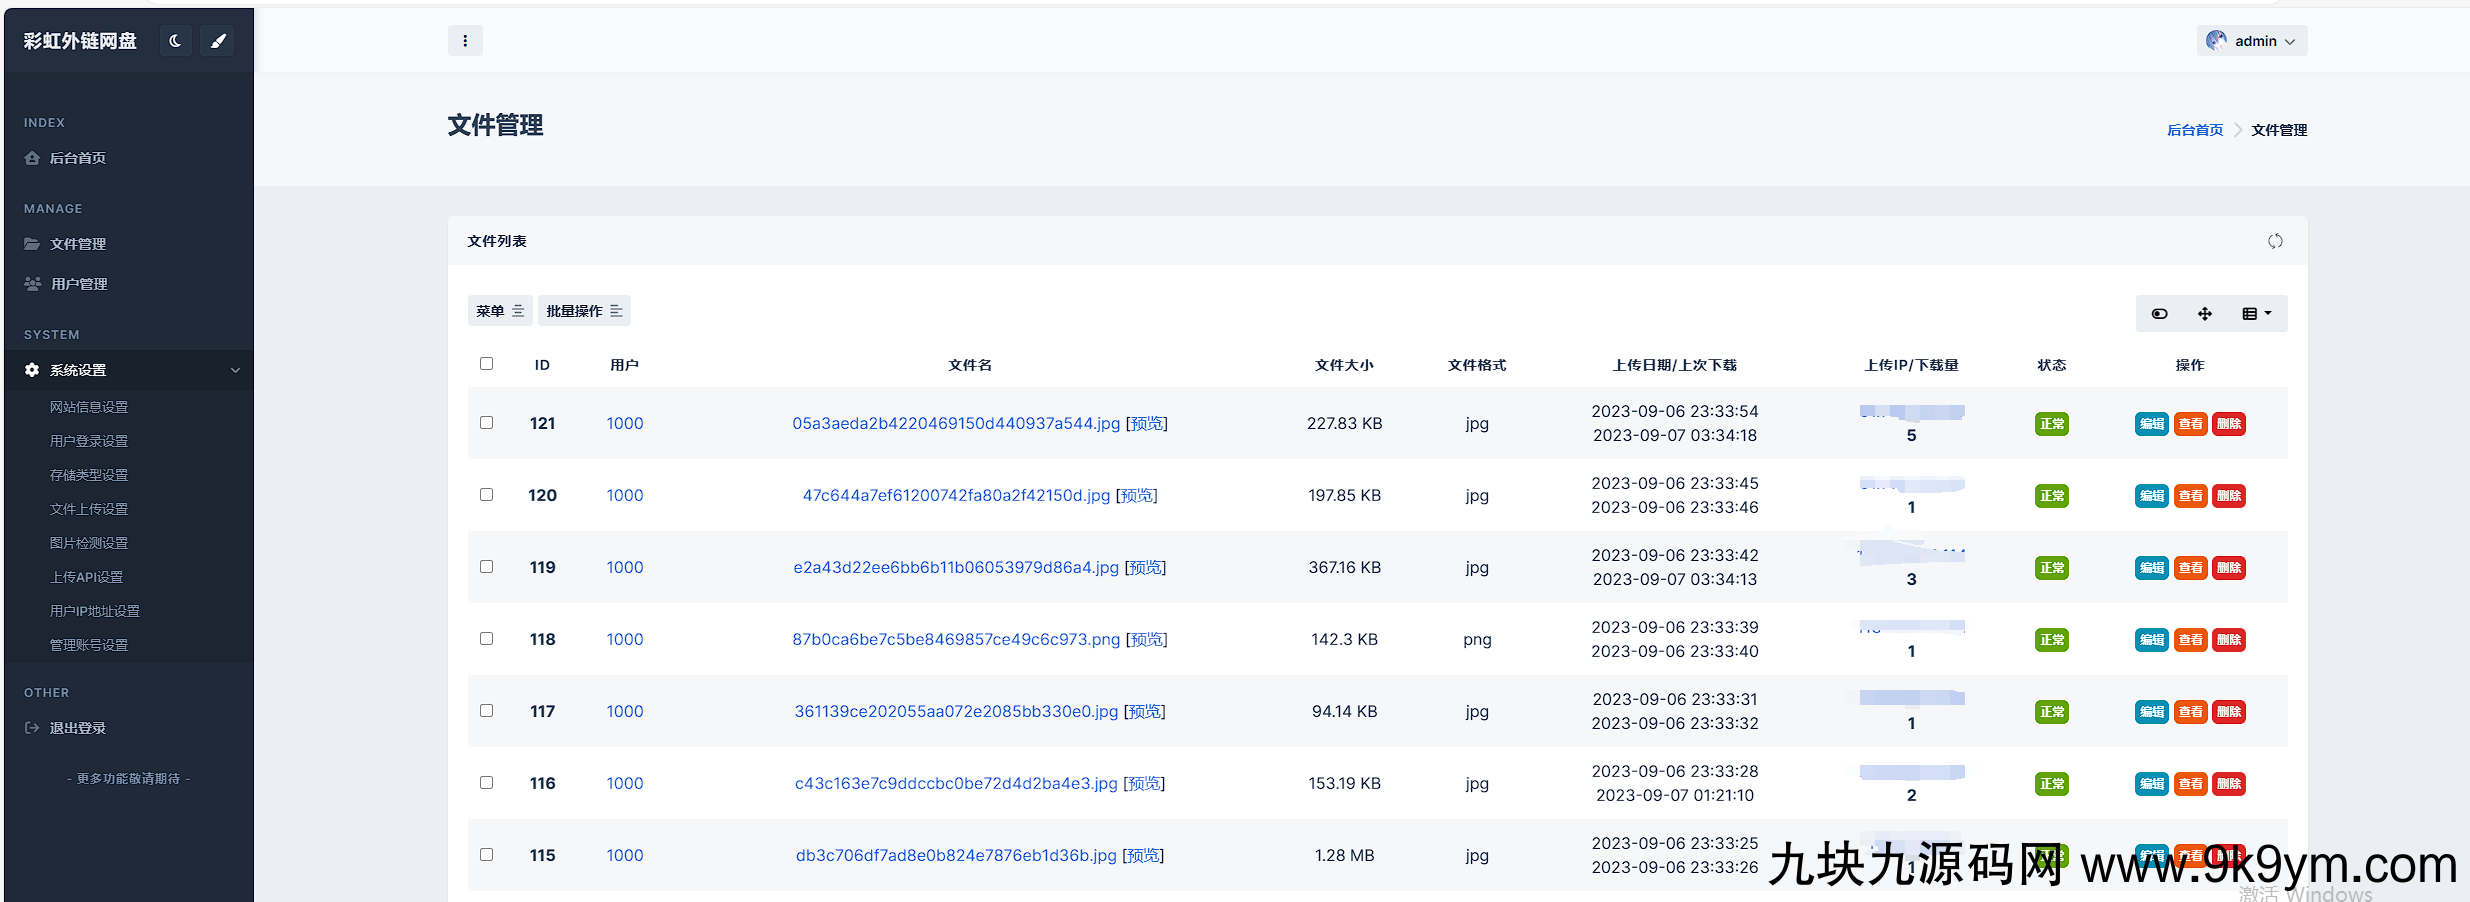The width and height of the screenshot is (2470, 902).
Task: Go to 网站信息设置 submenu item
Action: point(89,407)
